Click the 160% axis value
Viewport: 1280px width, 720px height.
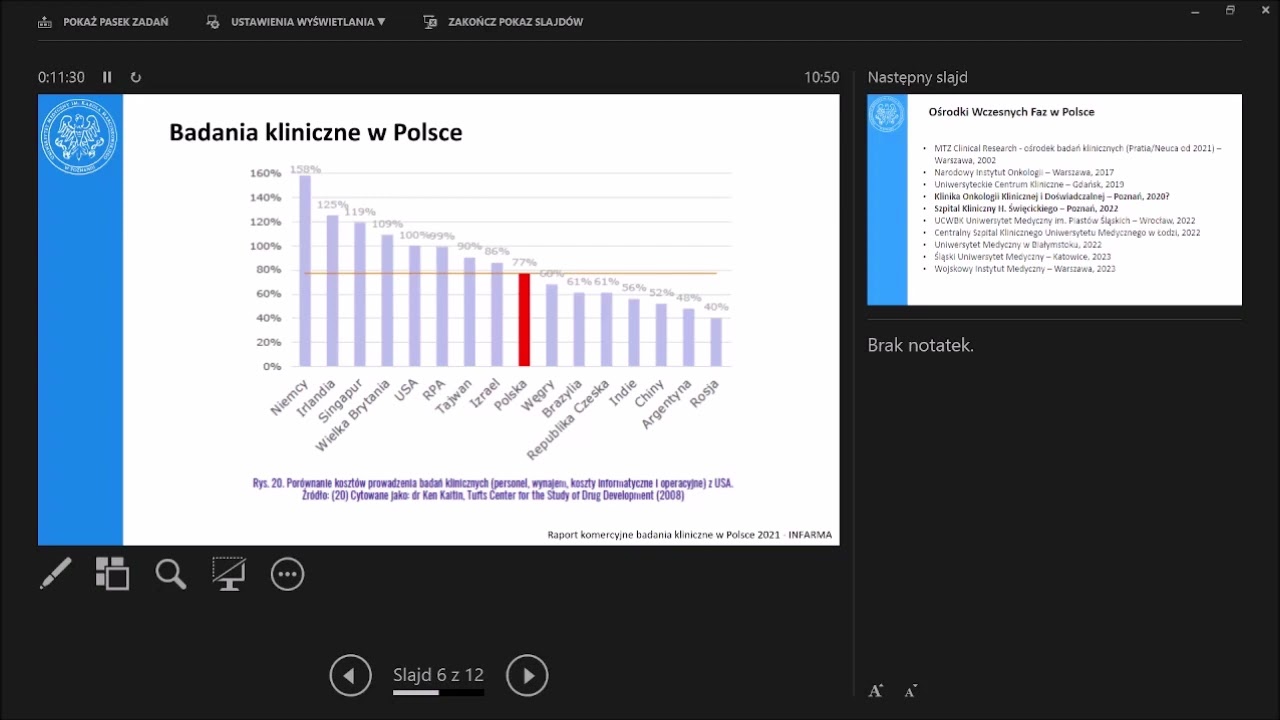(265, 173)
